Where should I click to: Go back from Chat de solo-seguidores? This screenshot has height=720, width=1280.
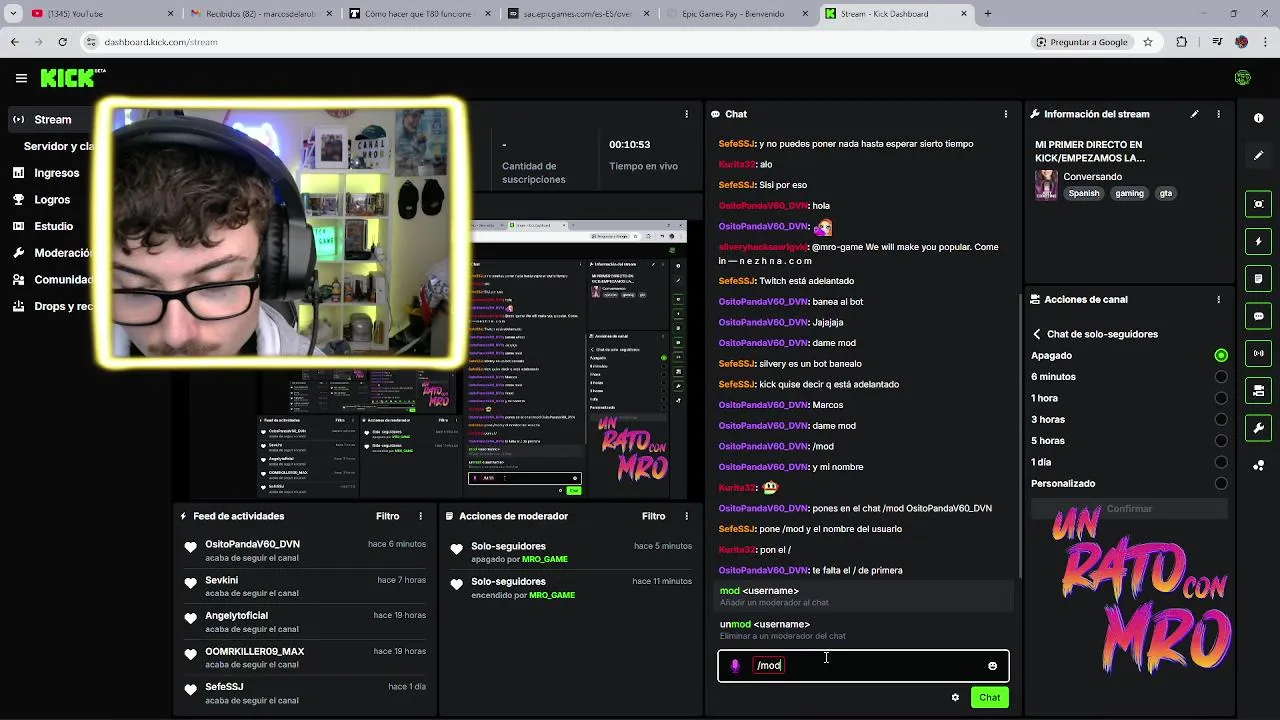pos(1037,334)
